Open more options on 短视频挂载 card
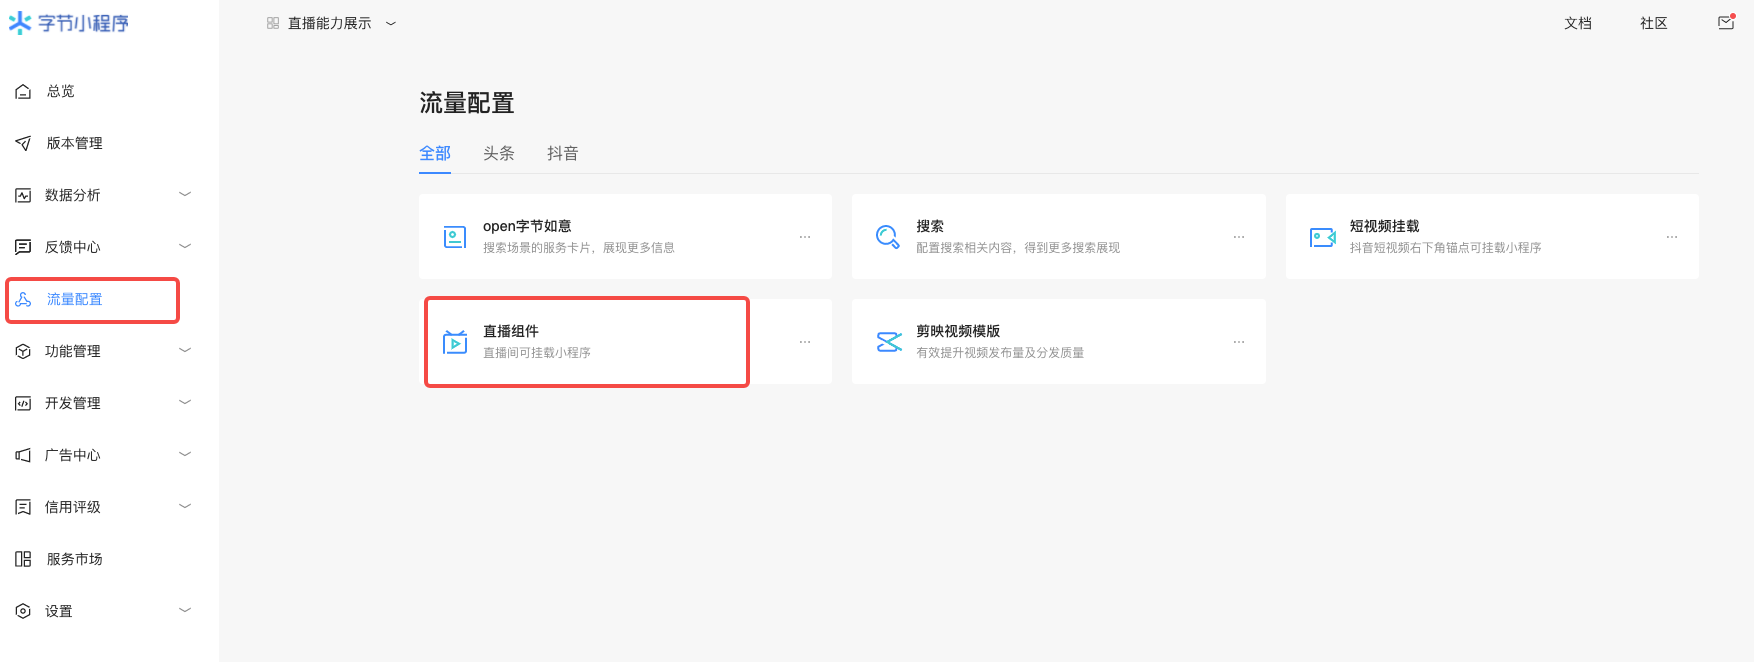The height and width of the screenshot is (662, 1754). click(x=1672, y=237)
